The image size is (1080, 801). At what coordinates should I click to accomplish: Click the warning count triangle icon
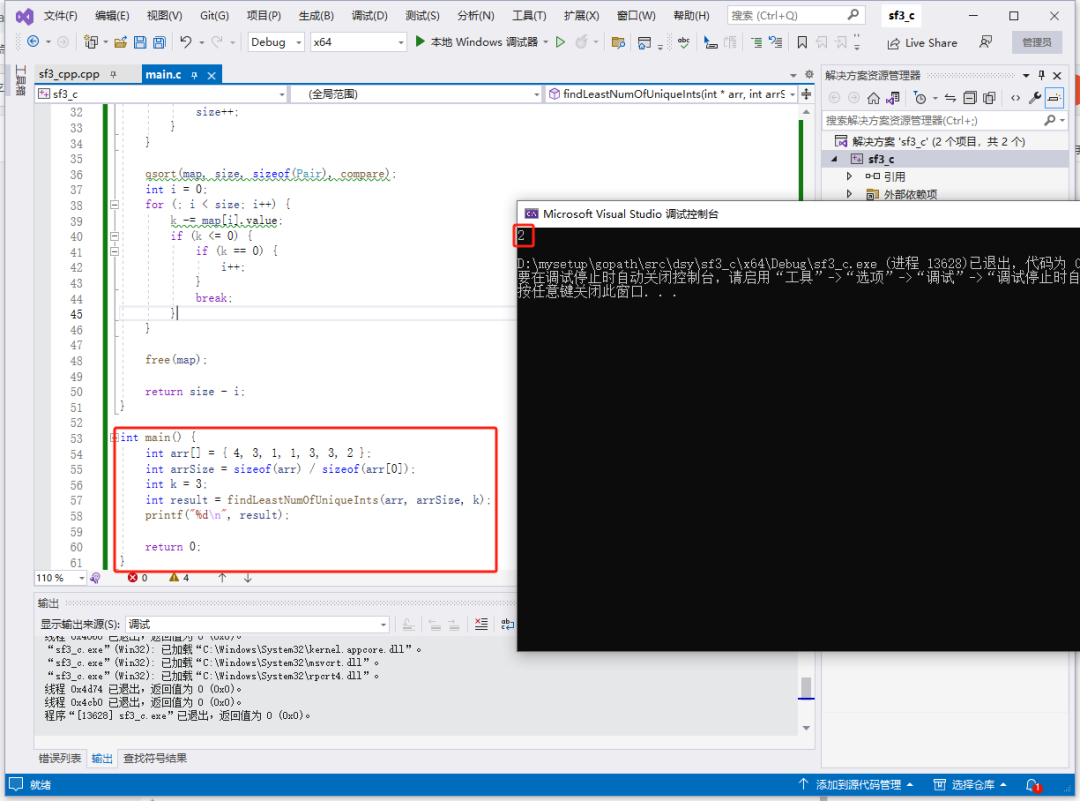click(173, 578)
